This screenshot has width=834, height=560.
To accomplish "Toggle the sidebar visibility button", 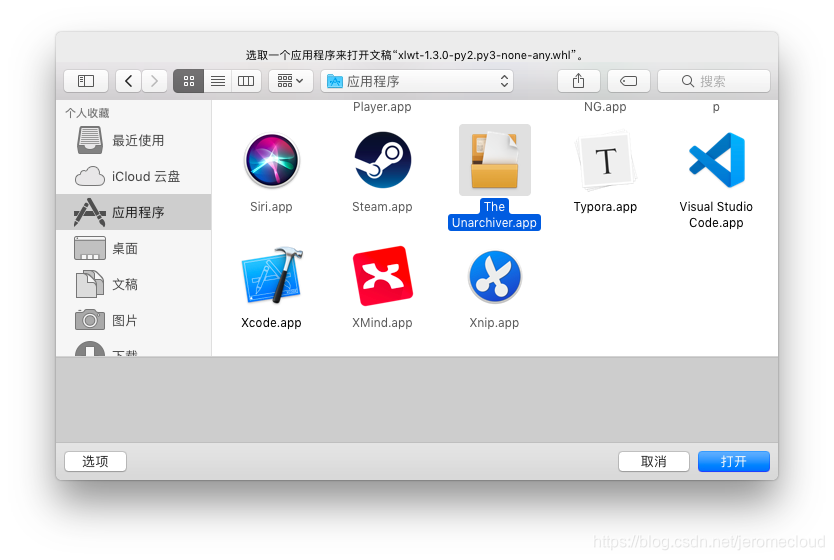I will [86, 81].
